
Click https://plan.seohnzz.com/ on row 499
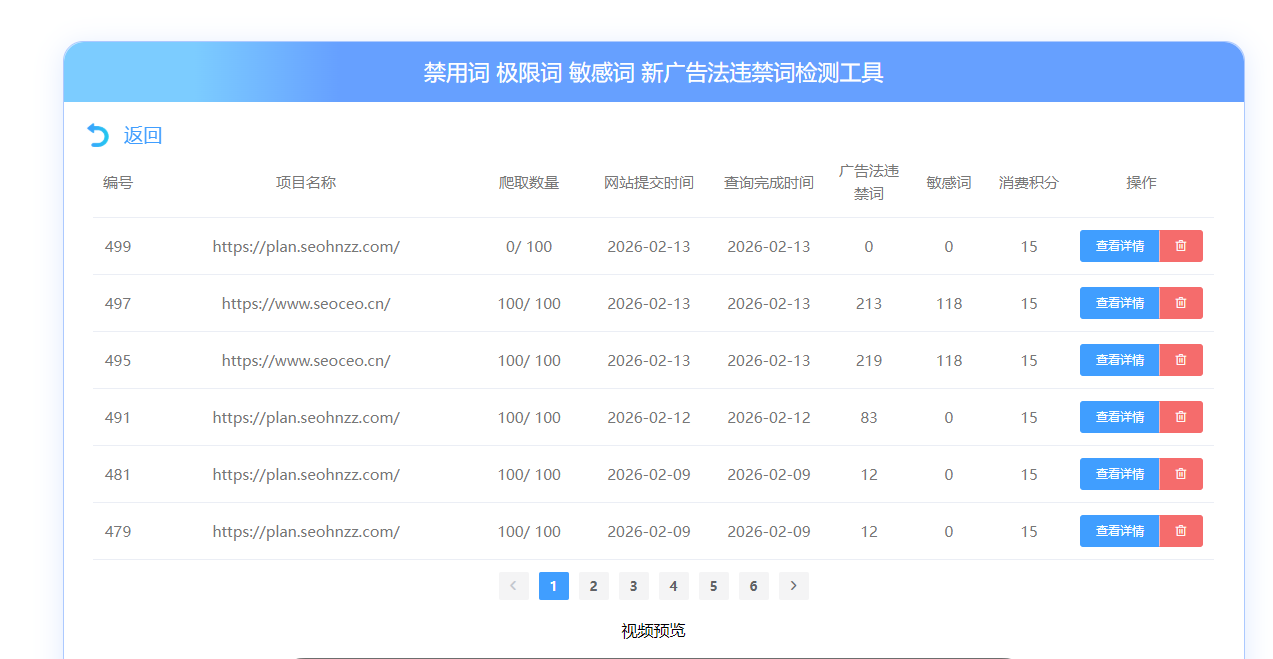pyautogui.click(x=305, y=245)
